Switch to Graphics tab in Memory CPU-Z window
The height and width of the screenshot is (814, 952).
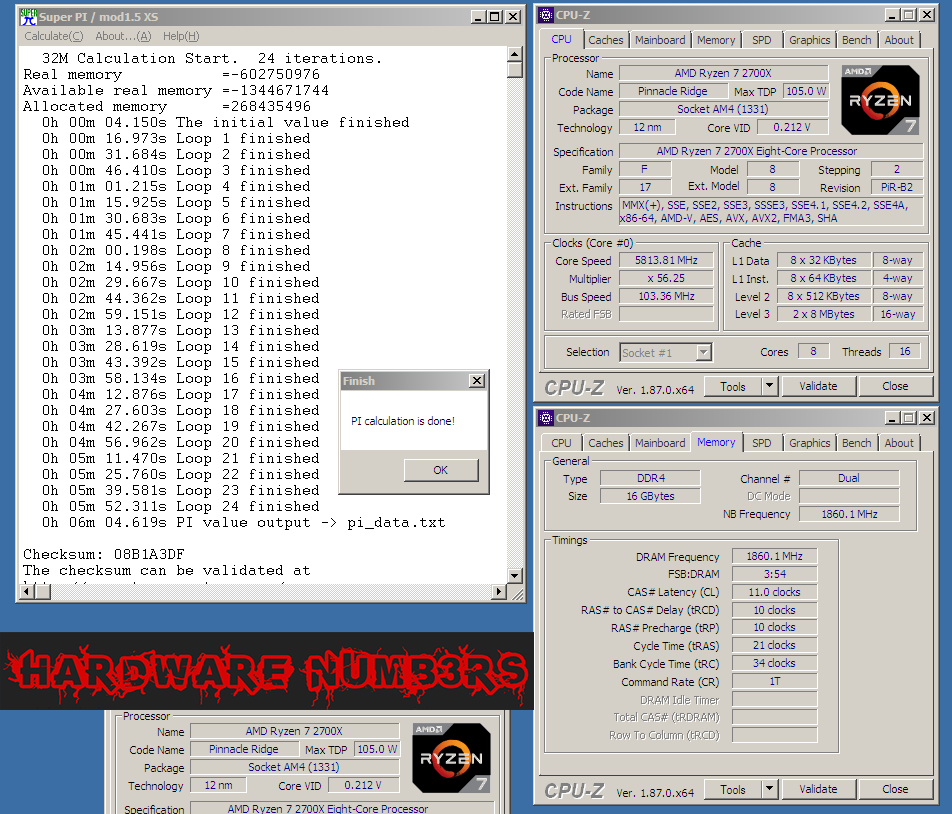809,443
